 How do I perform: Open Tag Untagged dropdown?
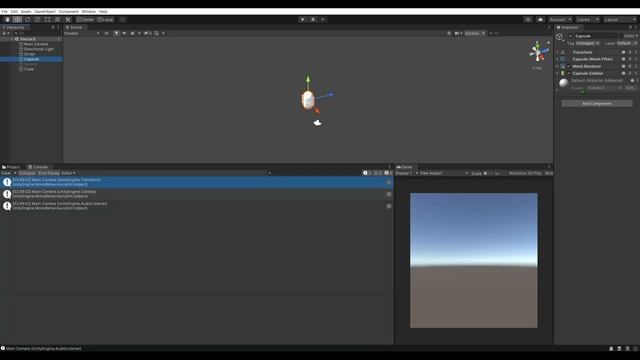(587, 43)
